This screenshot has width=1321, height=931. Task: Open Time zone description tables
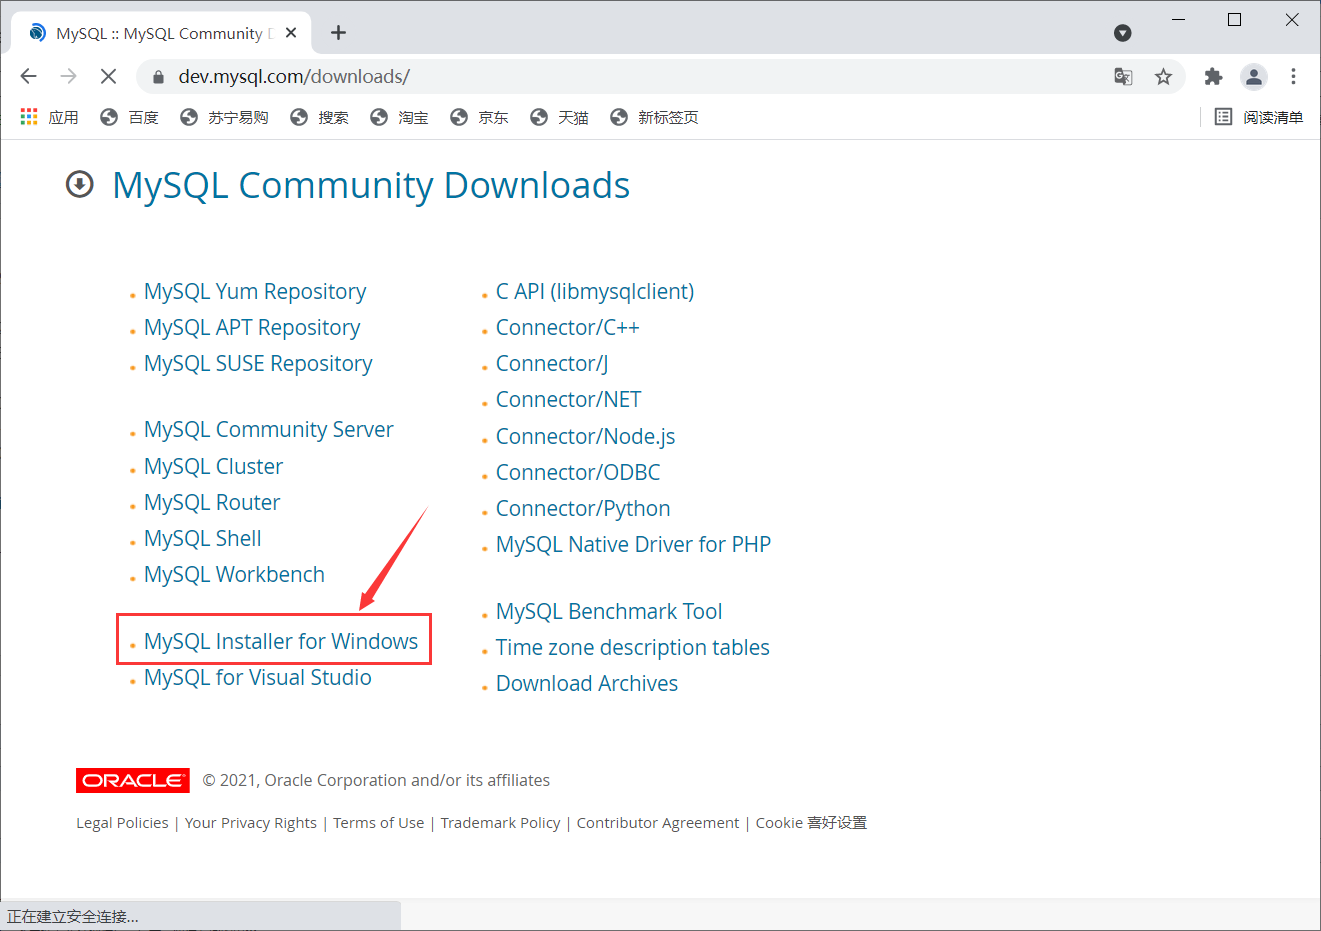pos(633,647)
